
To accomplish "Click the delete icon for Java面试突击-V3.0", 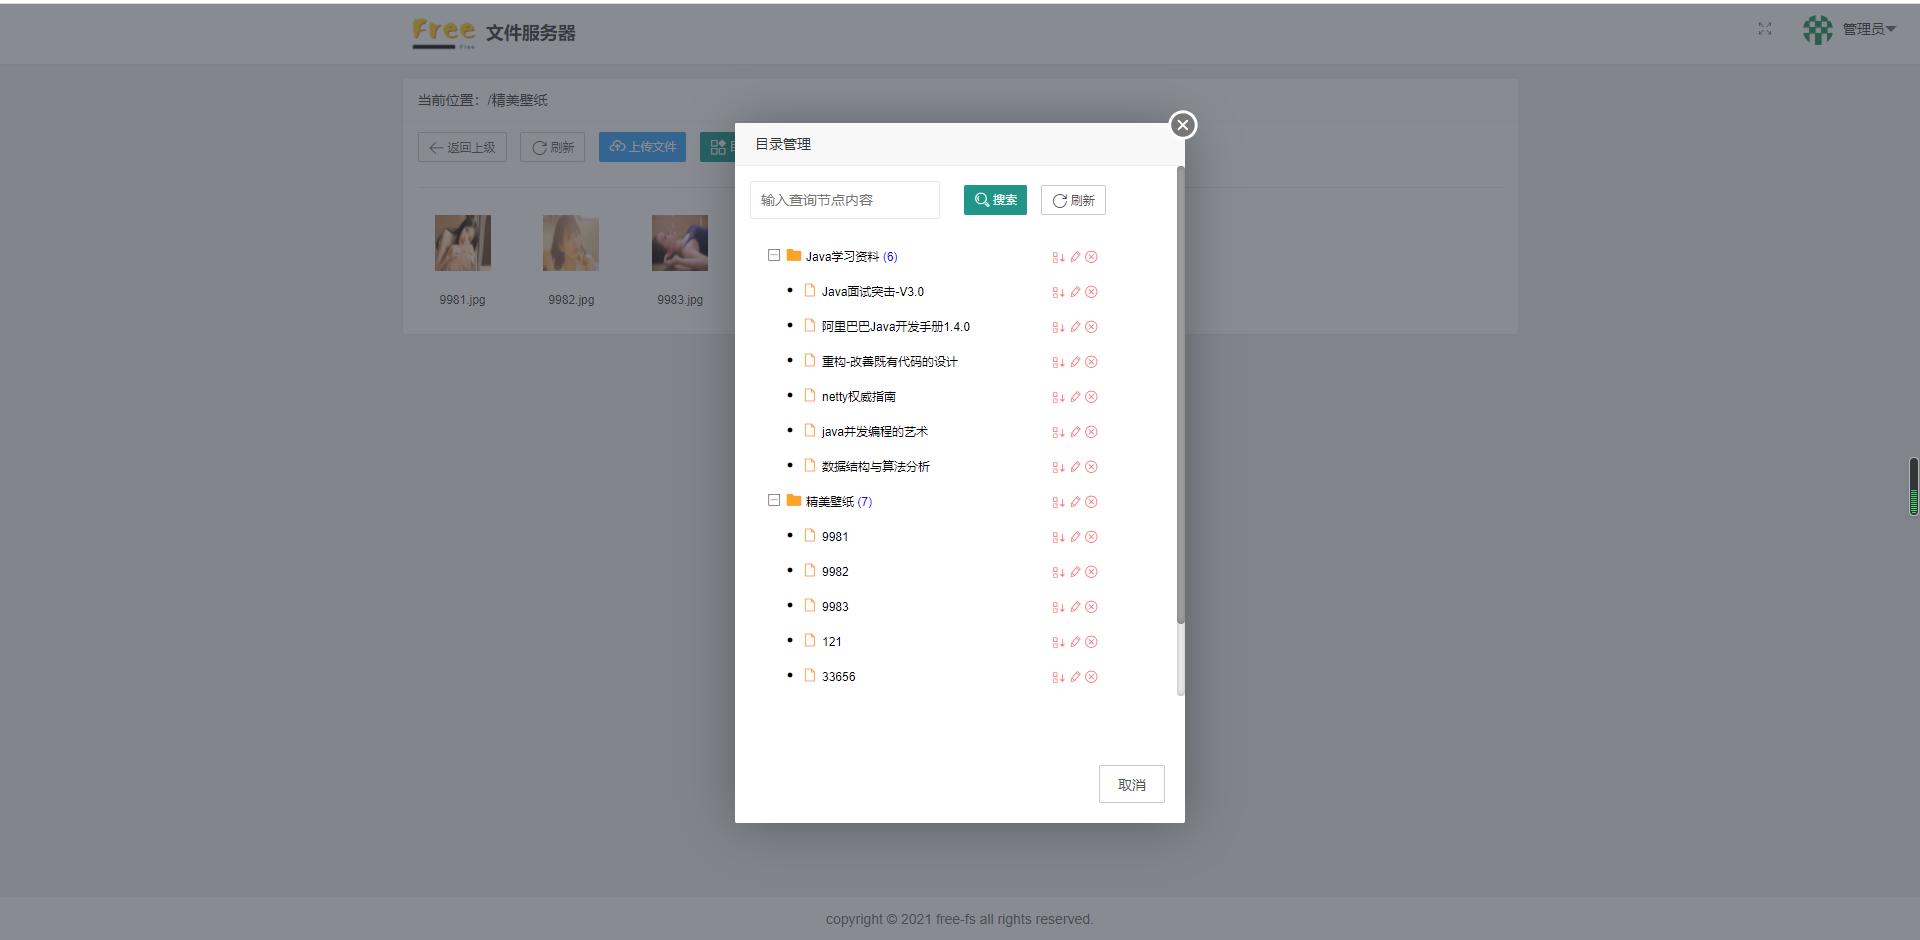I will coord(1091,292).
